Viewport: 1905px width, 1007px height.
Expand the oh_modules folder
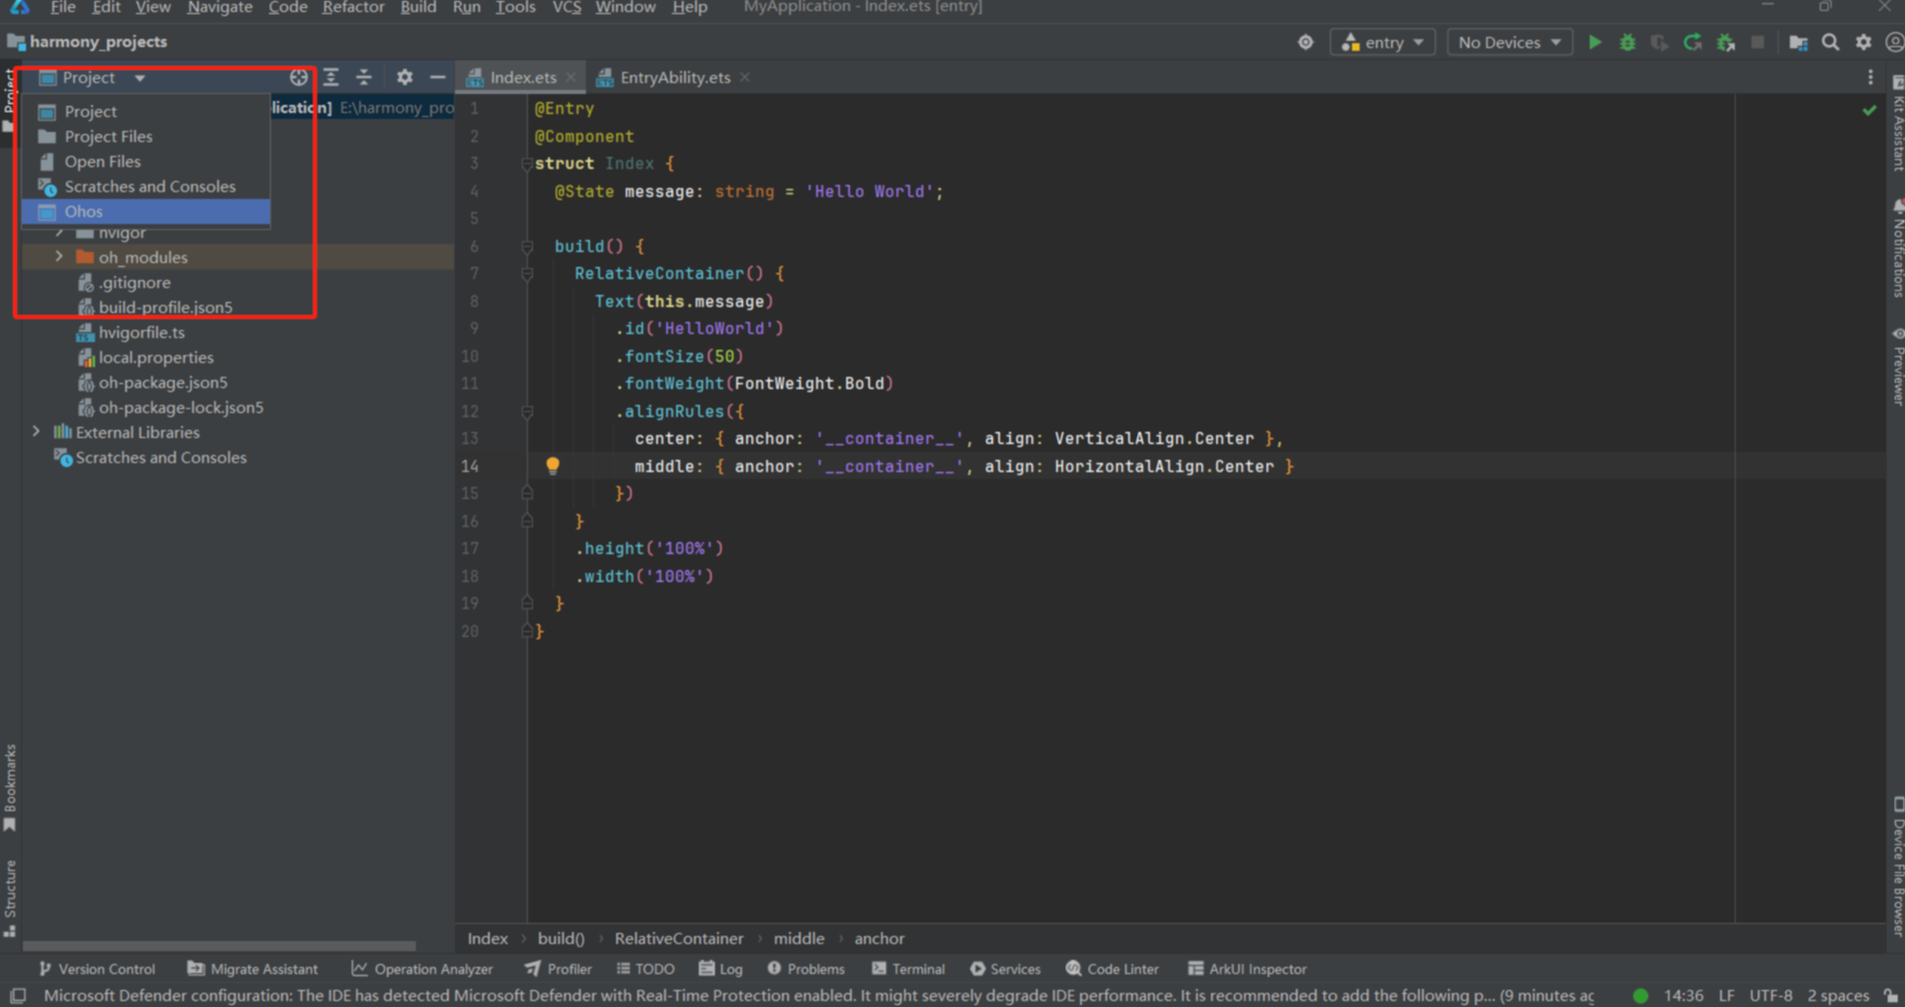pos(59,257)
